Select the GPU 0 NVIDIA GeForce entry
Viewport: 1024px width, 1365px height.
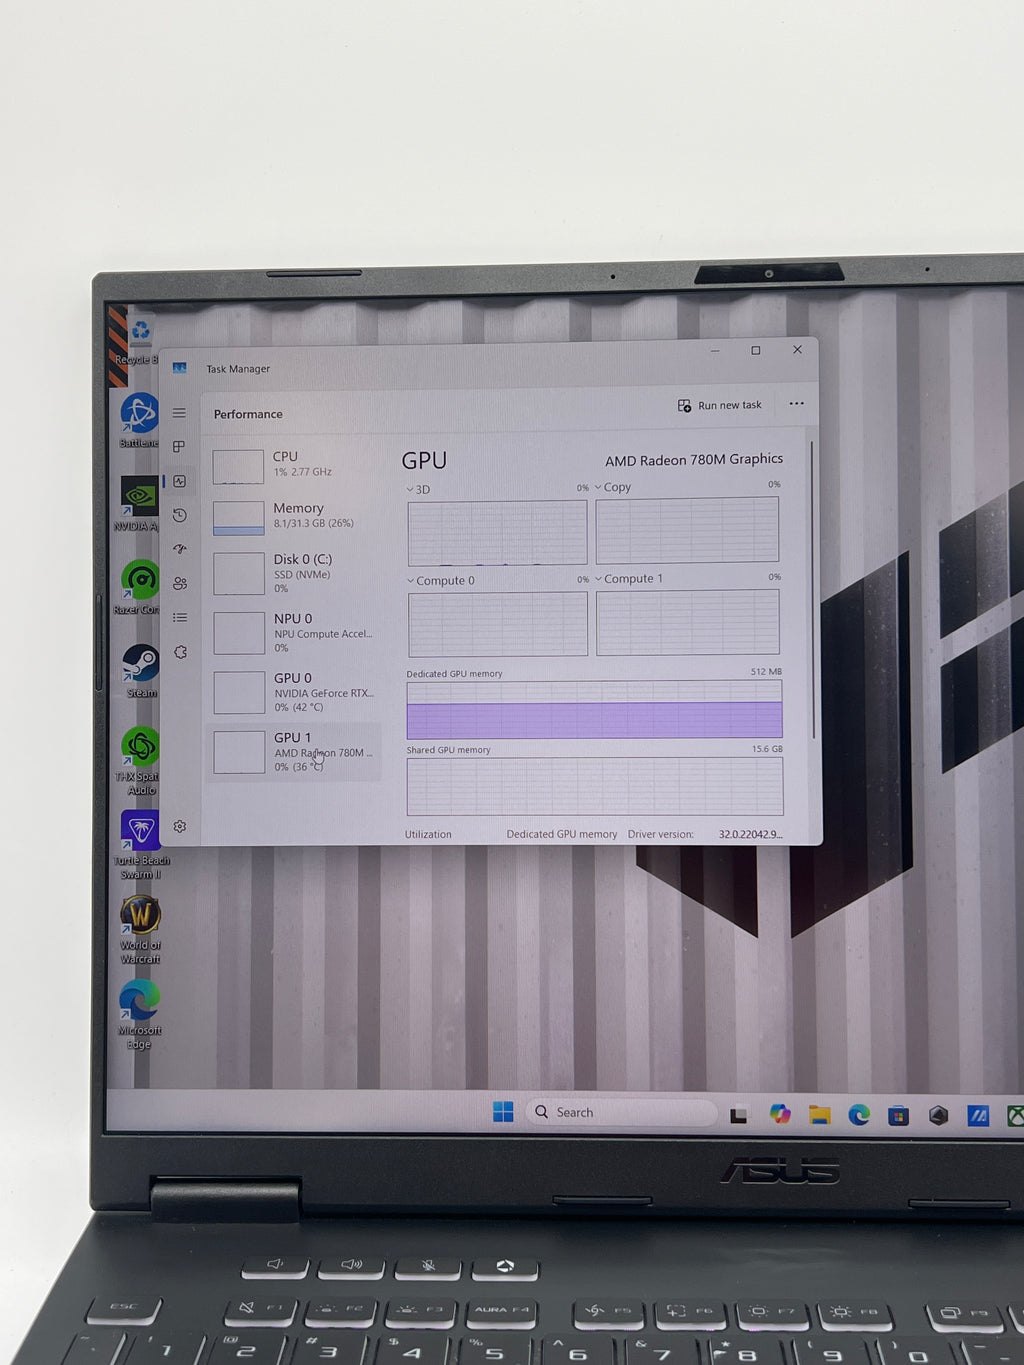[x=295, y=692]
